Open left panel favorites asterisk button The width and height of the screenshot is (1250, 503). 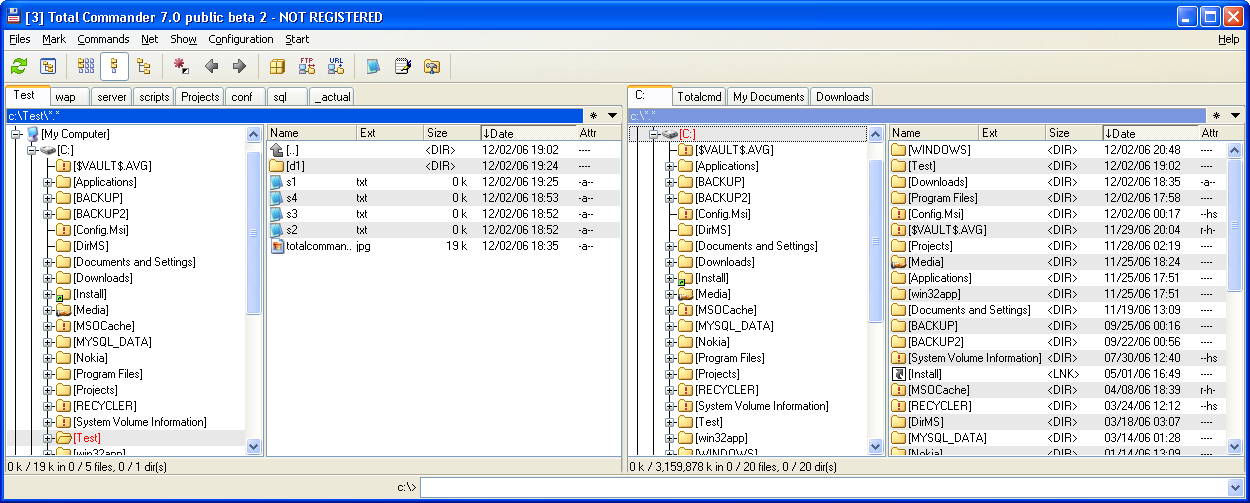(593, 116)
